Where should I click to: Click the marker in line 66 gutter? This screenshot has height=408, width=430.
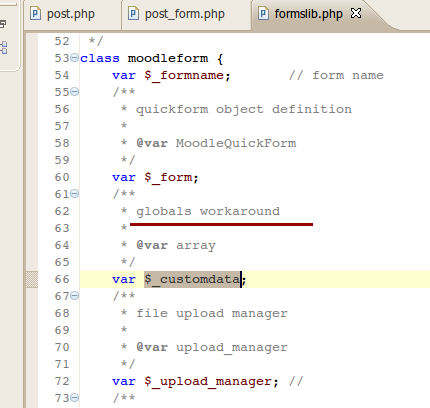(32, 279)
